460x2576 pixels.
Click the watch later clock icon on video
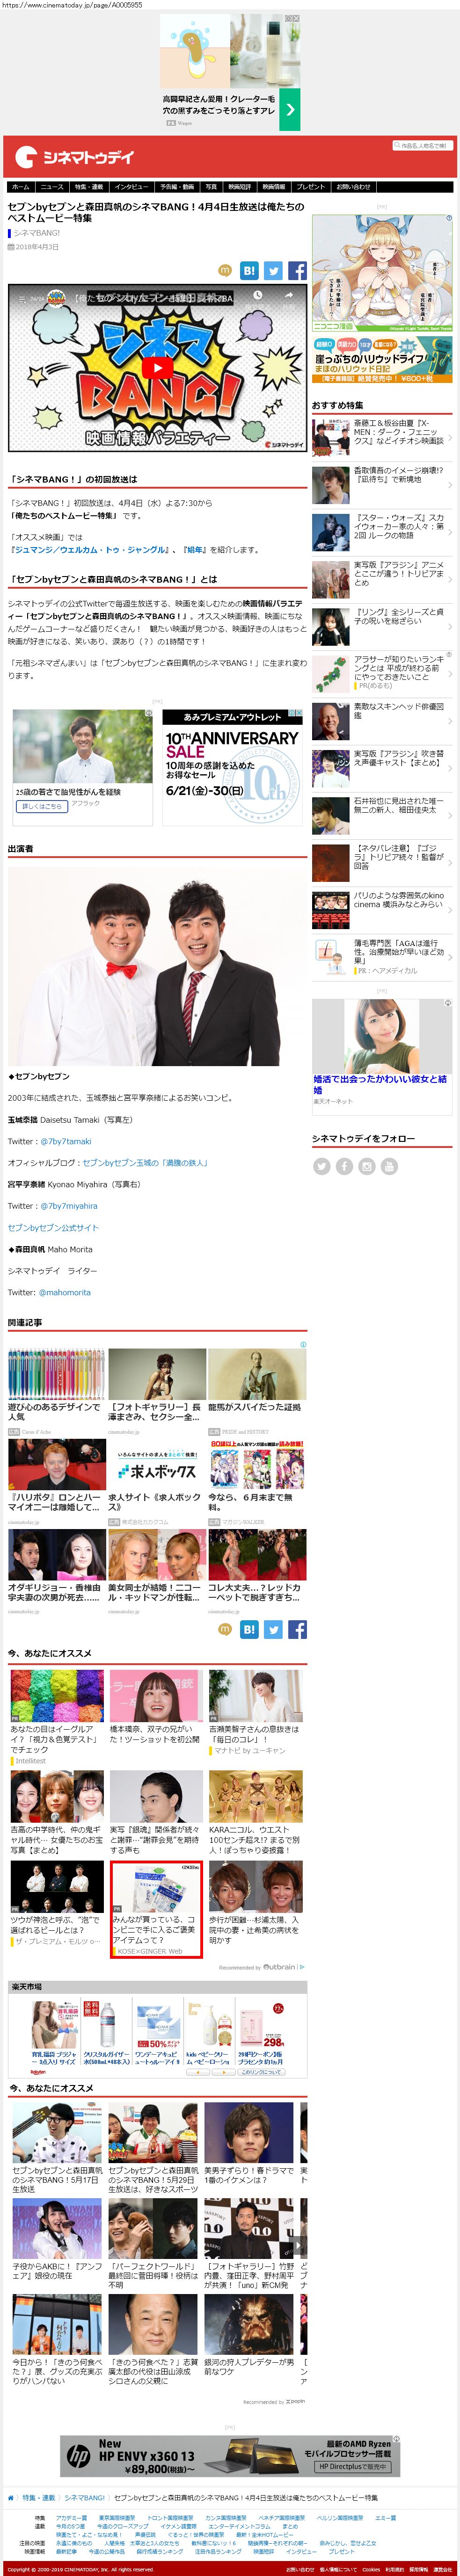point(258,295)
